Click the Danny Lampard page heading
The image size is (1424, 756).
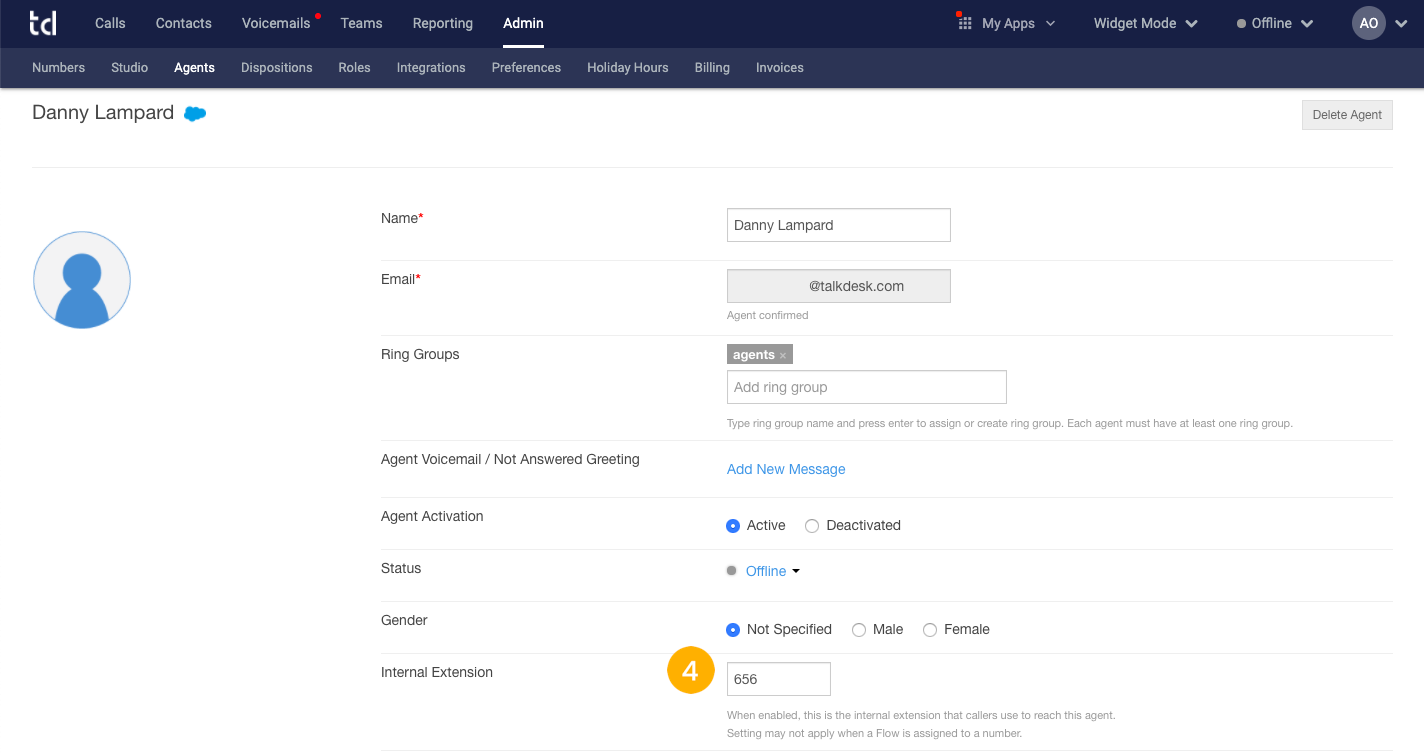click(103, 113)
